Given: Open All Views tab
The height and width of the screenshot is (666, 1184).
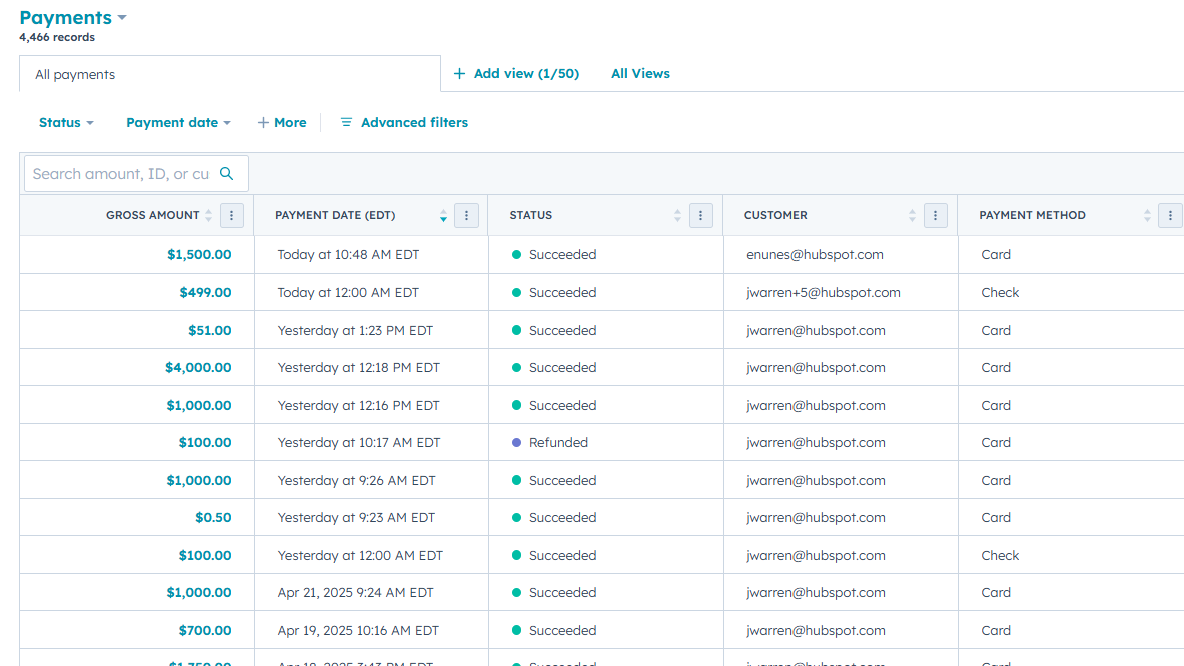Looking at the screenshot, I should [640, 74].
